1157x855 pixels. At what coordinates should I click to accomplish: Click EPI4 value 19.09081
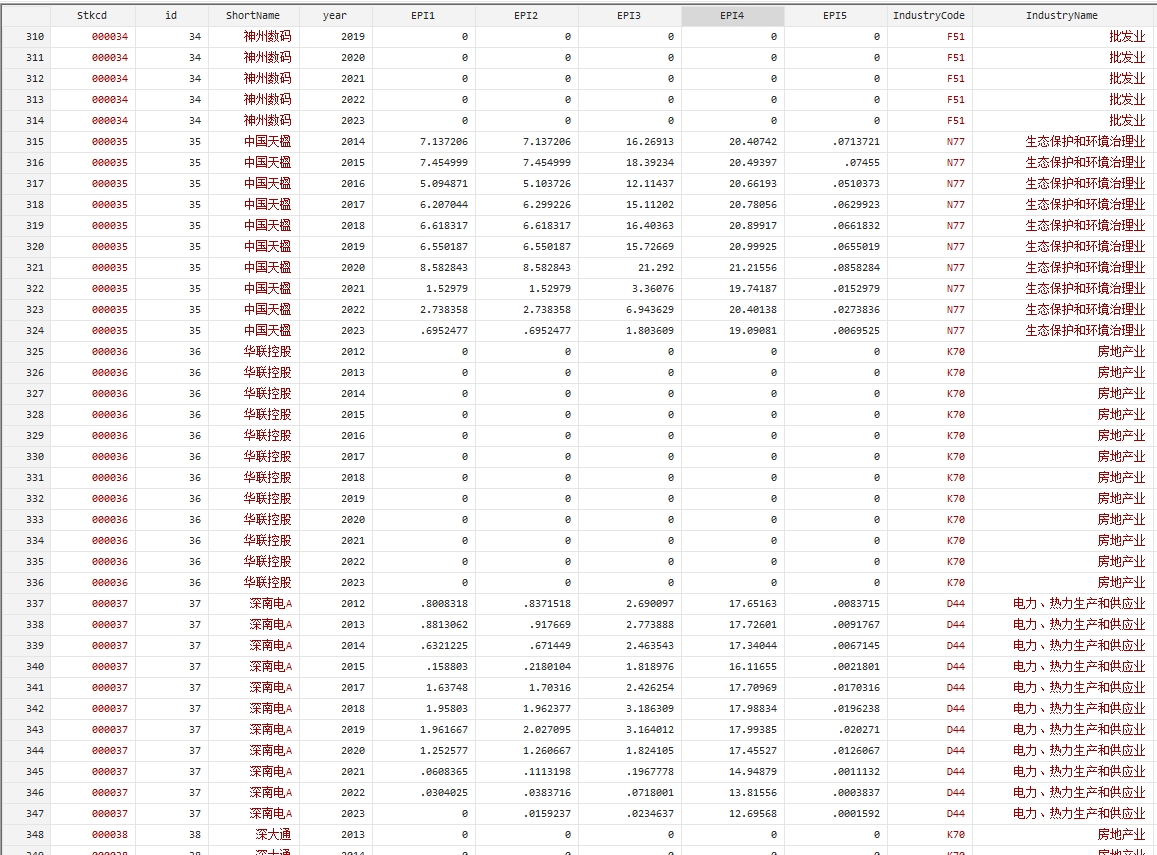pos(753,330)
